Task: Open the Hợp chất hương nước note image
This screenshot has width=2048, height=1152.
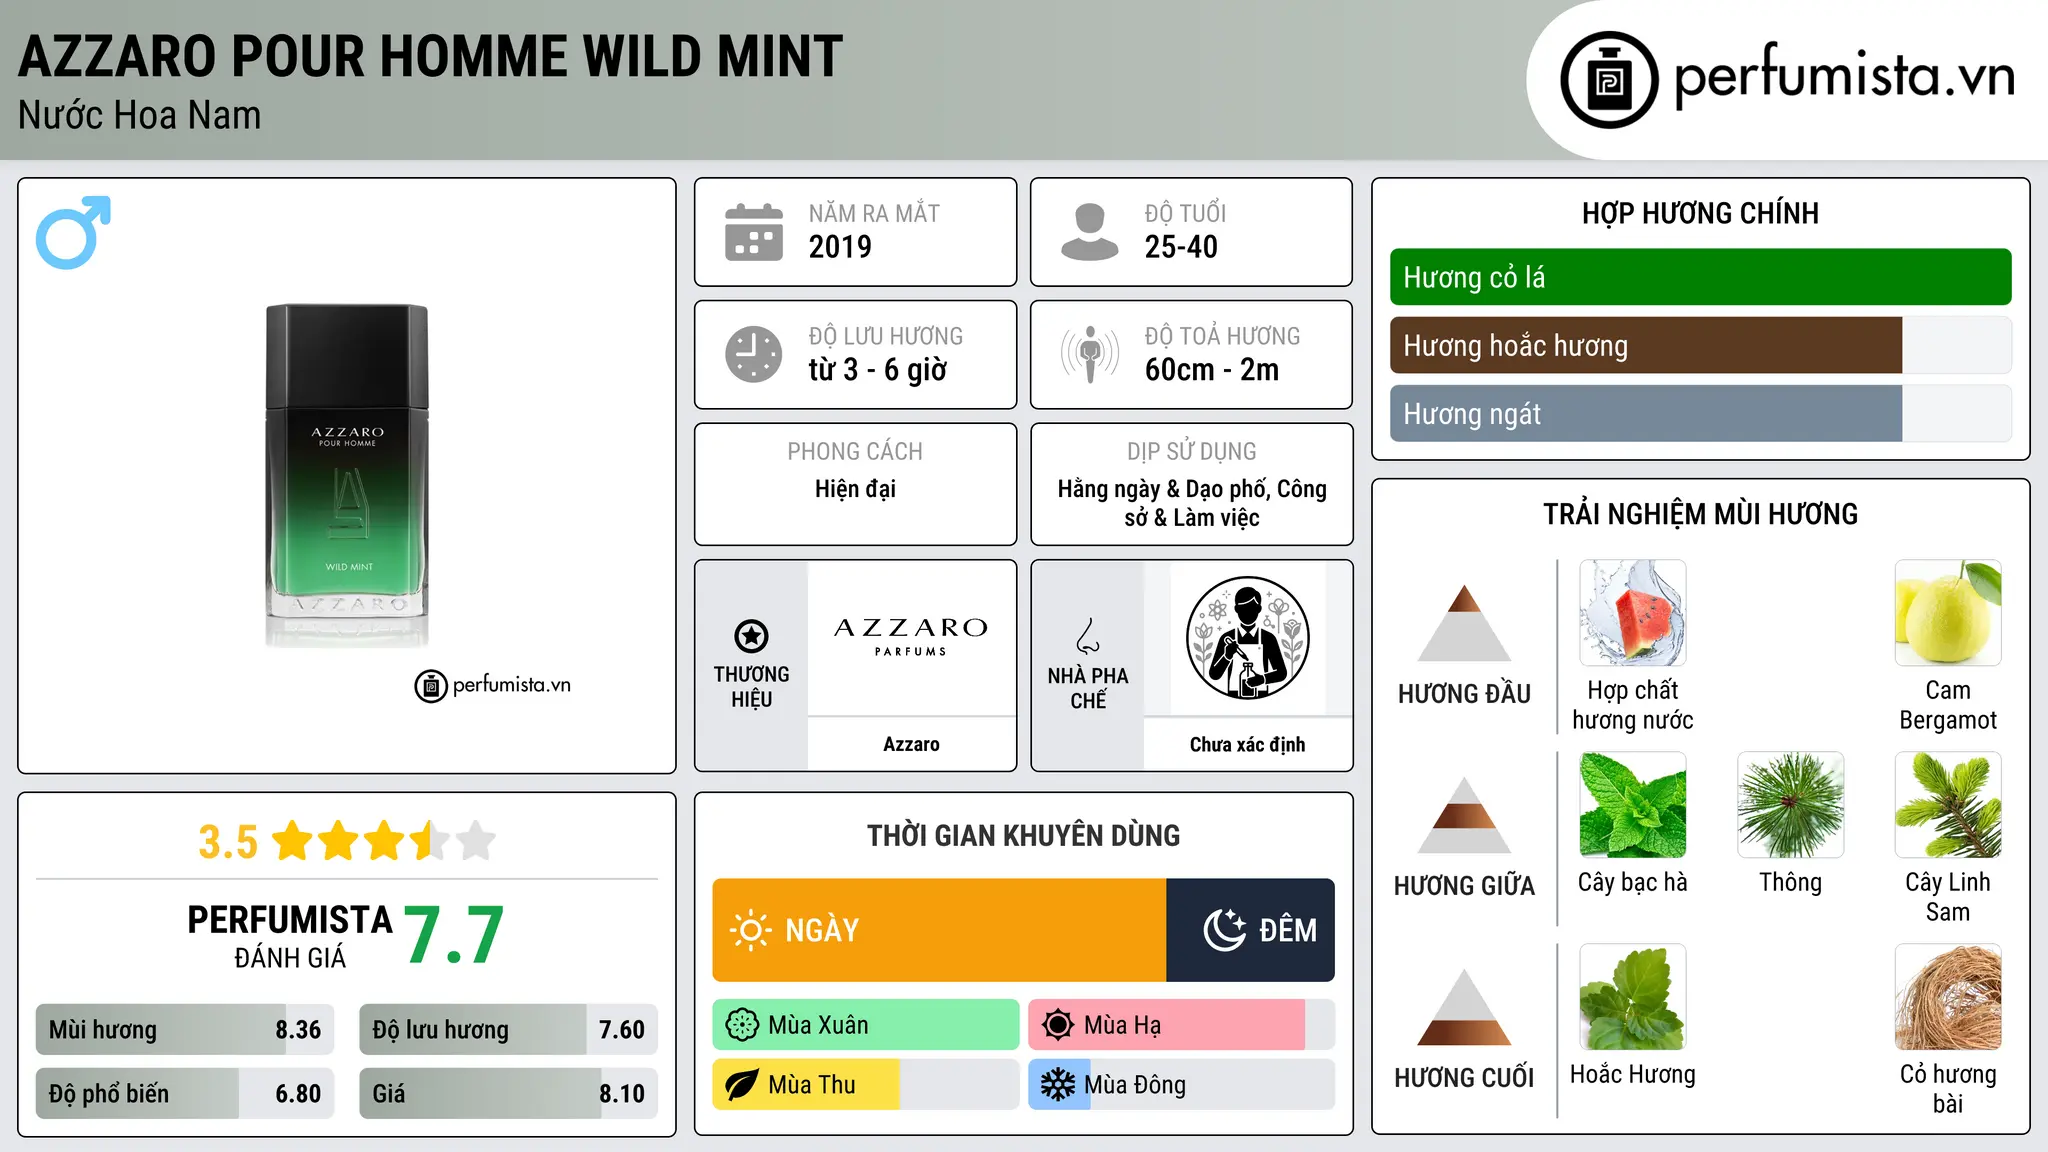Action: 1633,613
